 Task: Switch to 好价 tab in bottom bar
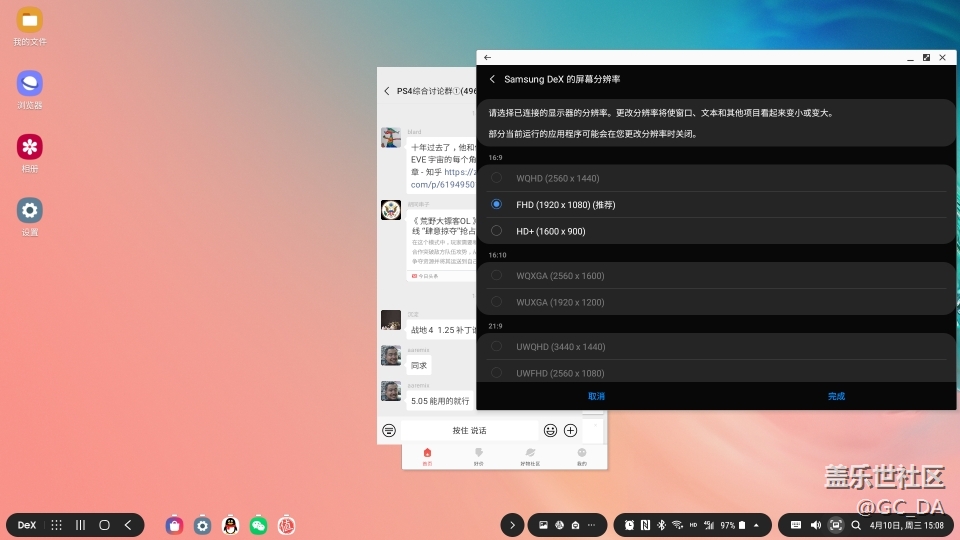pyautogui.click(x=478, y=455)
